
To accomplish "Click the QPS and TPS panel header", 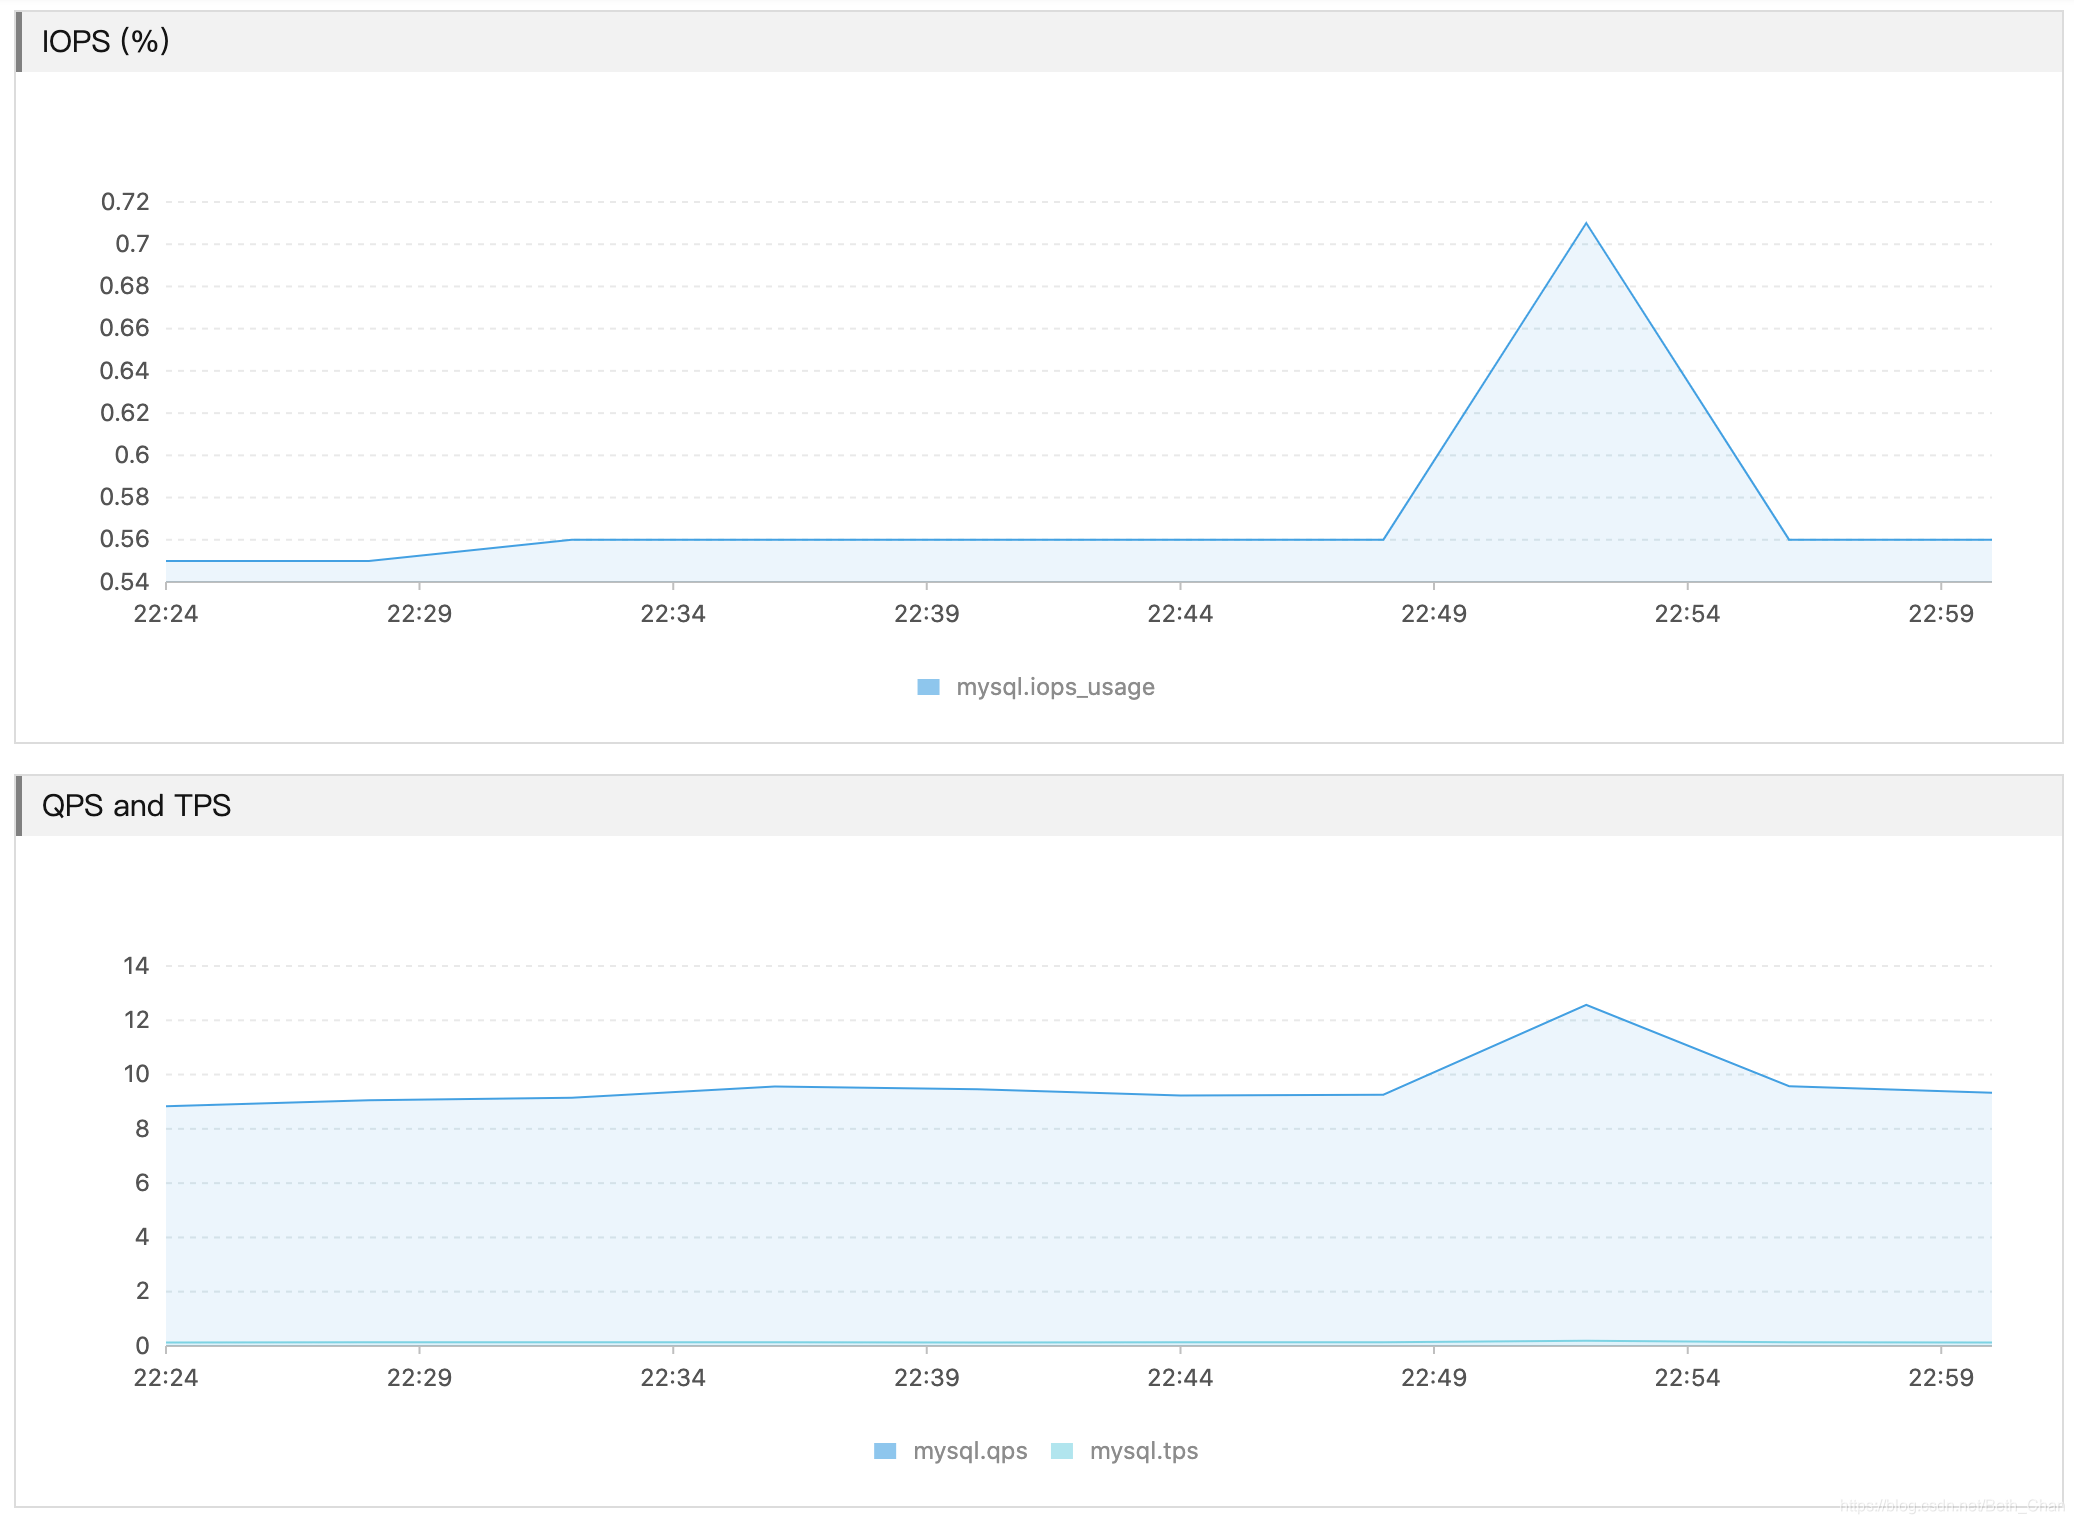I will [x=136, y=806].
